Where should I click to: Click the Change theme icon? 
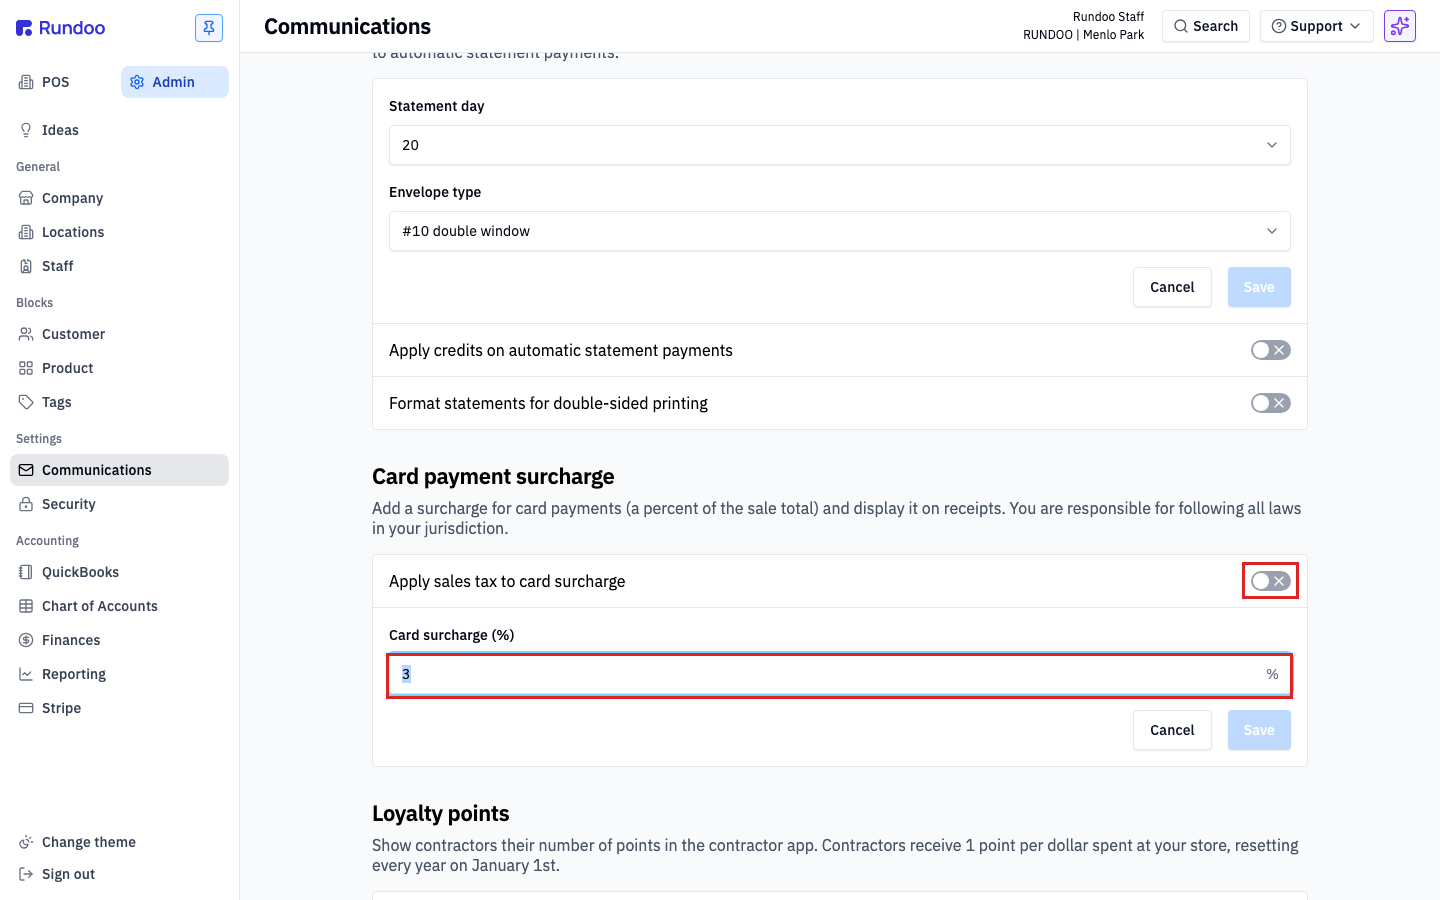(x=26, y=842)
